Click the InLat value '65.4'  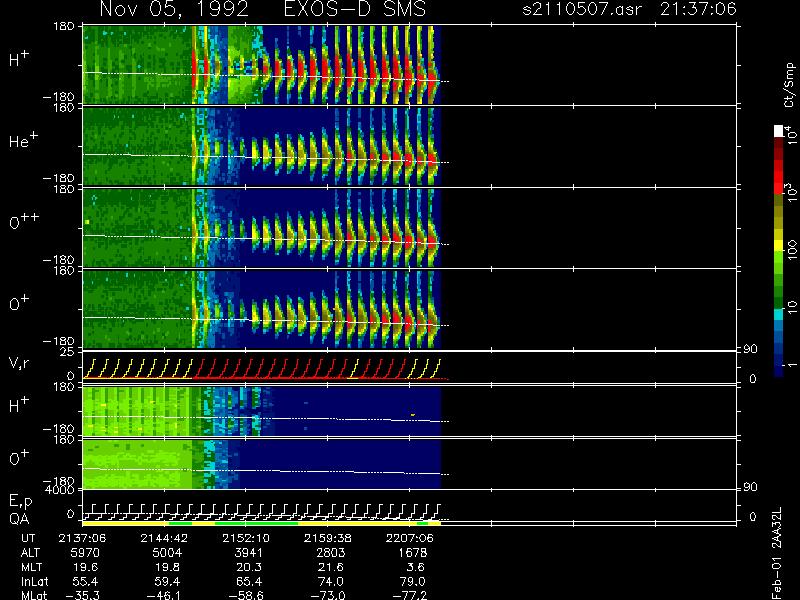coord(248,581)
